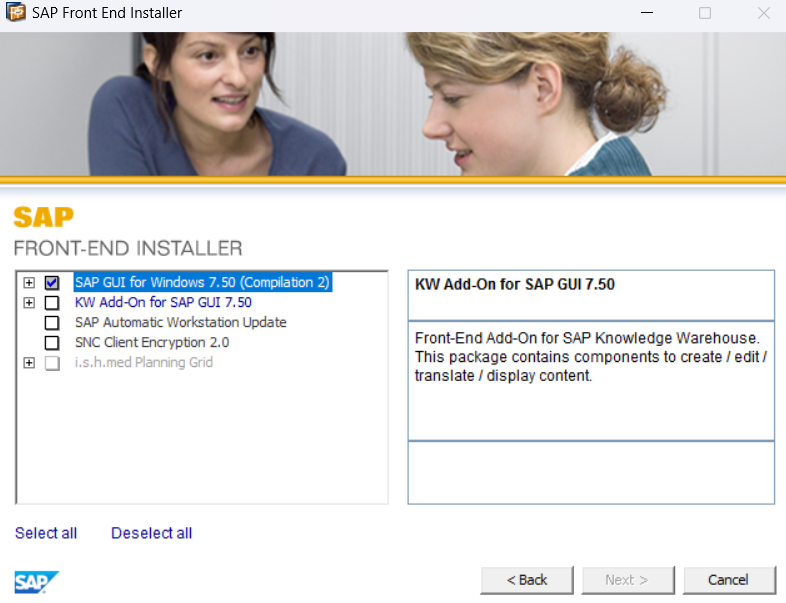
Task: Close the installer window
Action: (763, 13)
